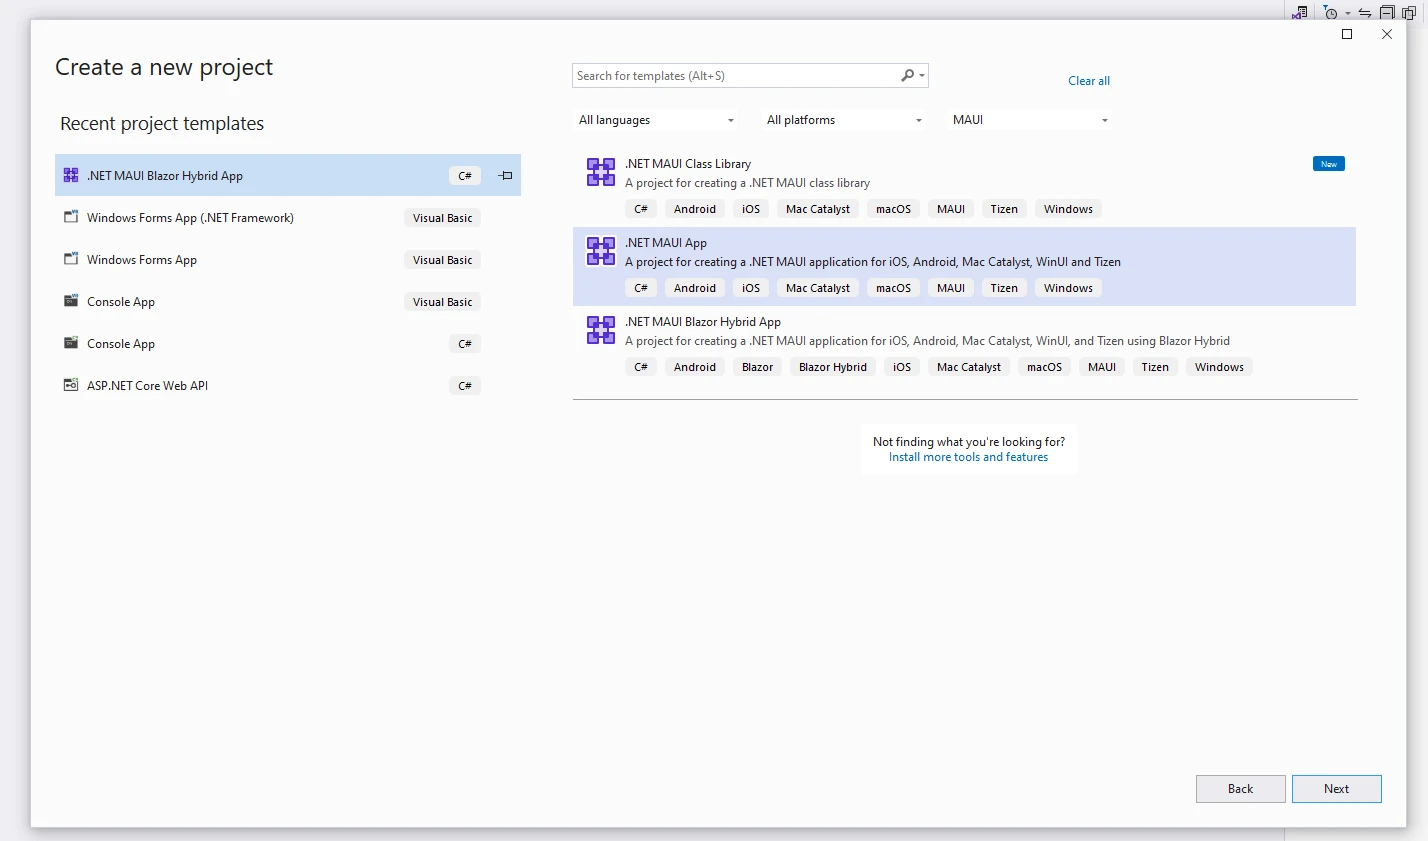Click the Windows Forms App (.NET Framework) icon
Viewport: 1428px width, 841px height.
click(71, 217)
